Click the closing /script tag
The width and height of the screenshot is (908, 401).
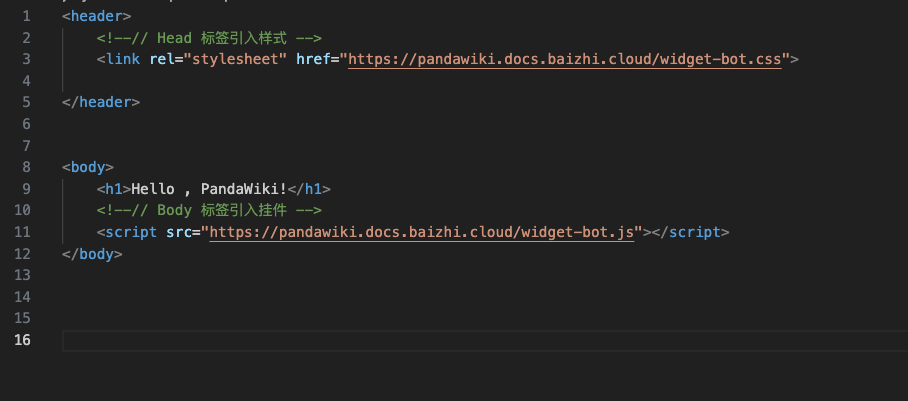[x=691, y=232]
